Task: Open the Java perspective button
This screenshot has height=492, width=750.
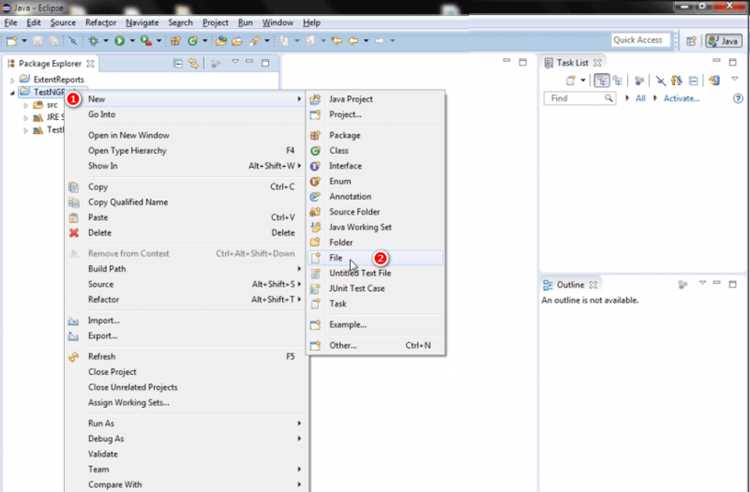Action: (x=724, y=41)
